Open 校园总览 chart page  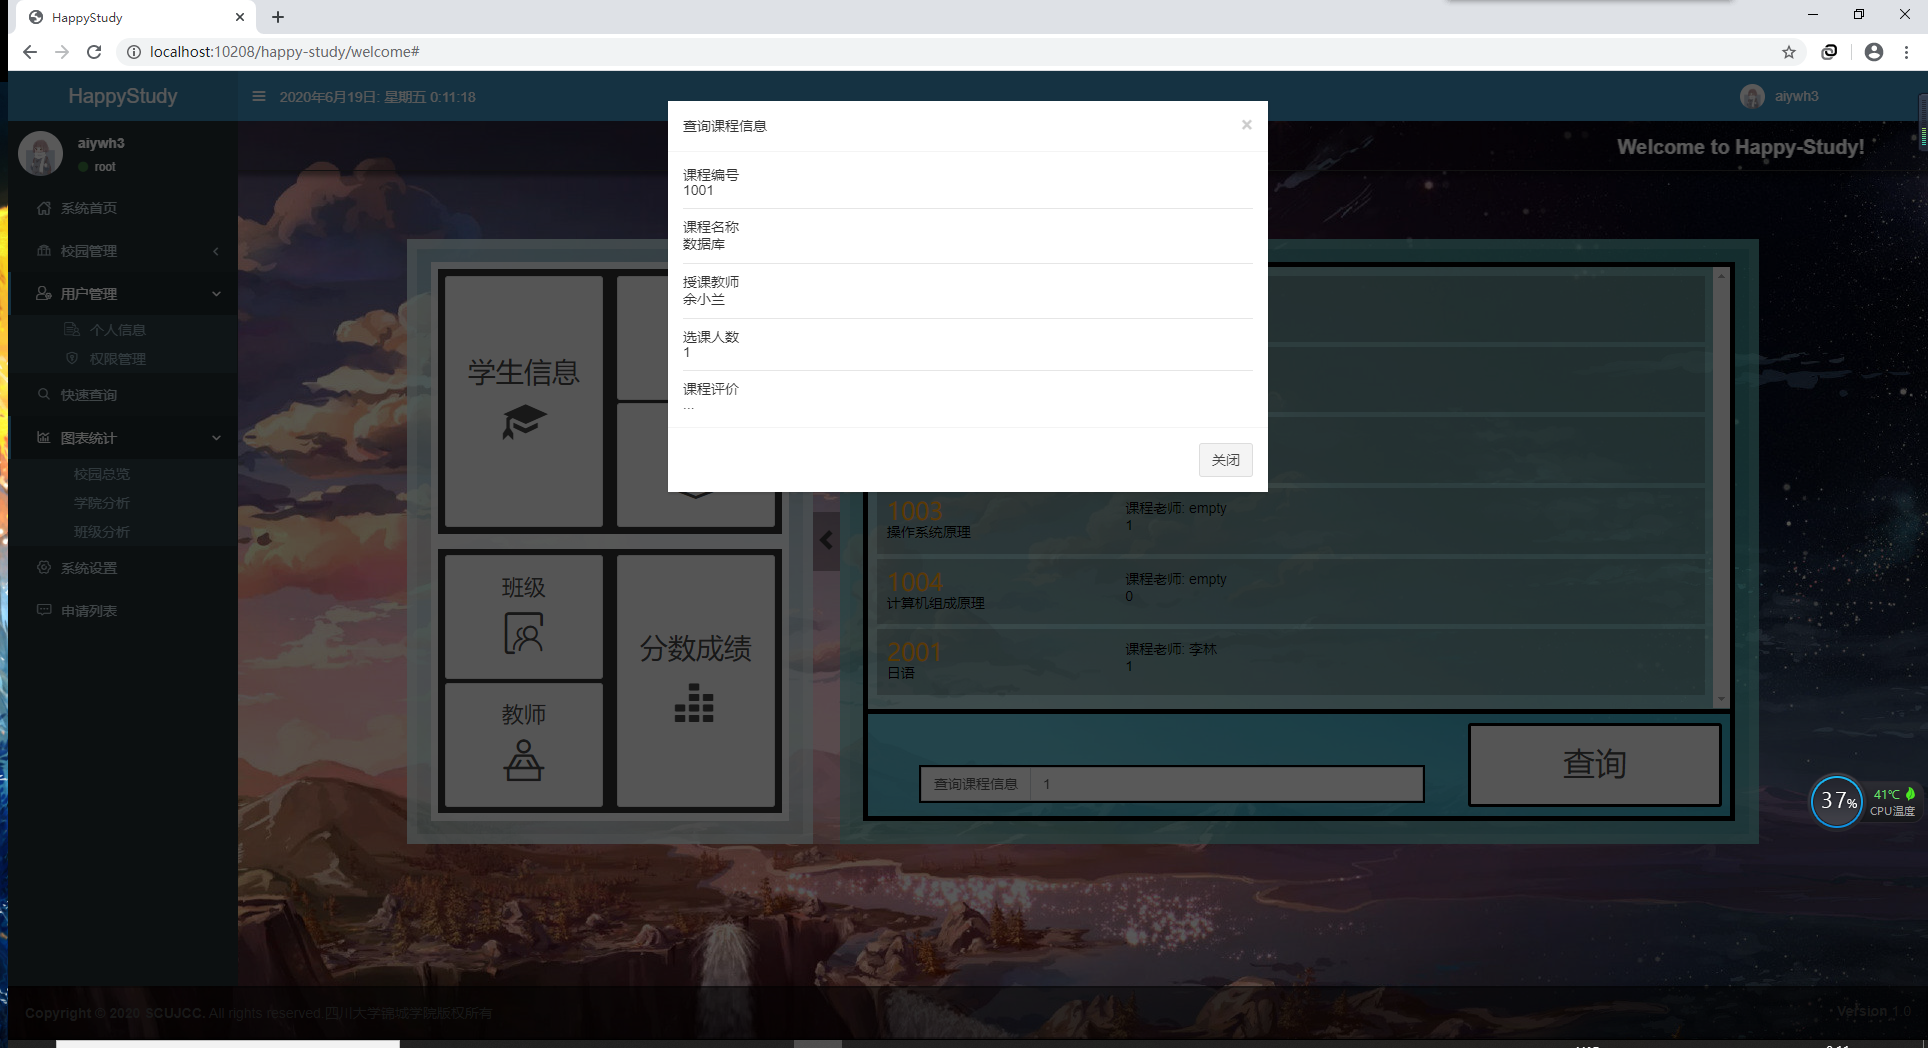(102, 474)
